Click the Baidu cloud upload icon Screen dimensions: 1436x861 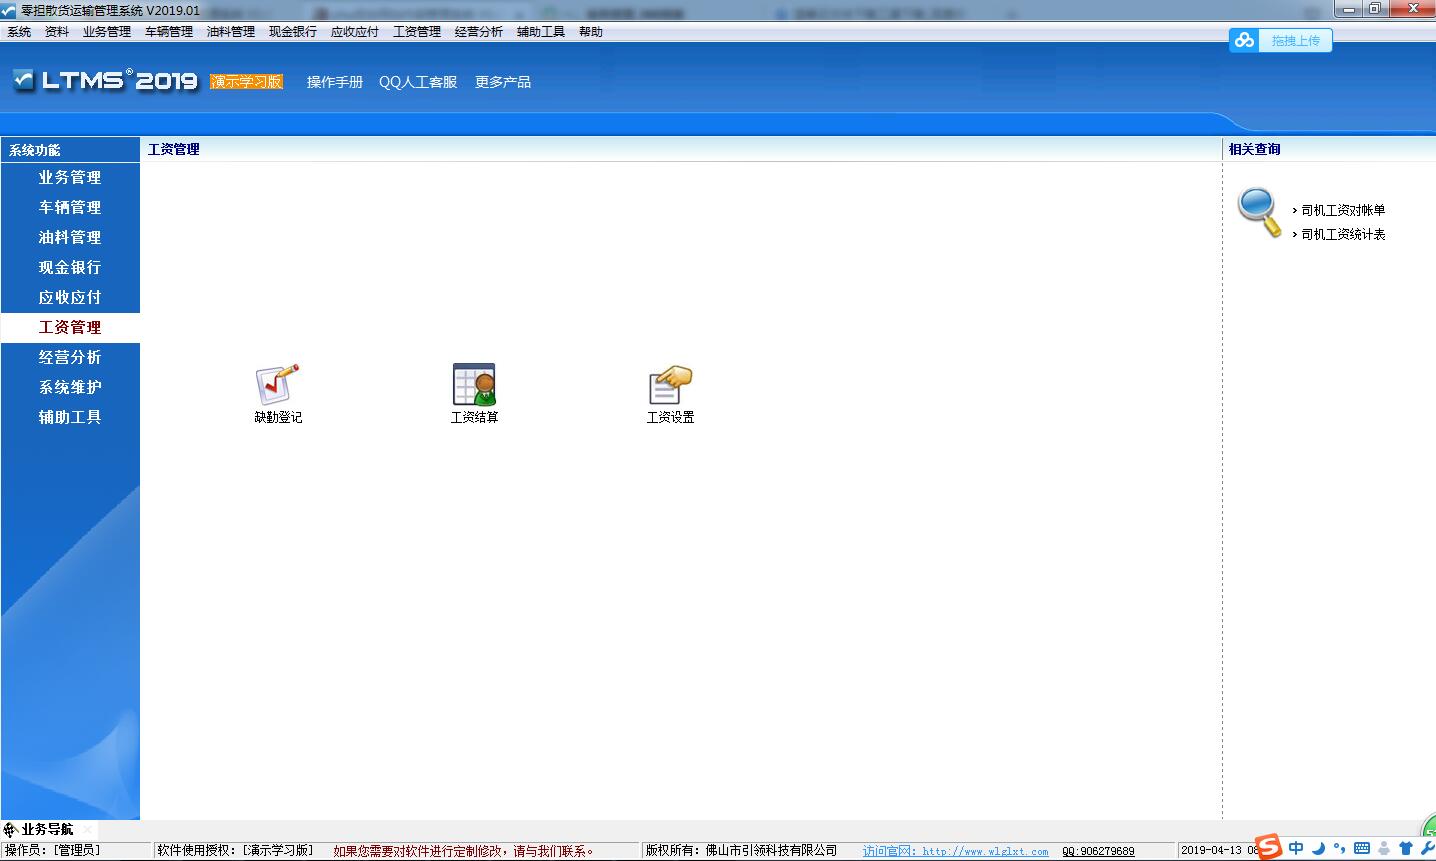[1244, 40]
